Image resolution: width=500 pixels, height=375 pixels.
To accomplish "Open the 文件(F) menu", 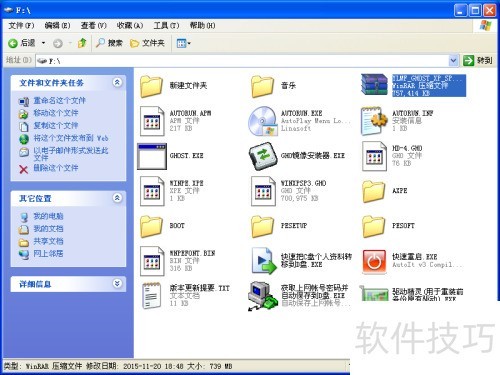I will pos(21,26).
